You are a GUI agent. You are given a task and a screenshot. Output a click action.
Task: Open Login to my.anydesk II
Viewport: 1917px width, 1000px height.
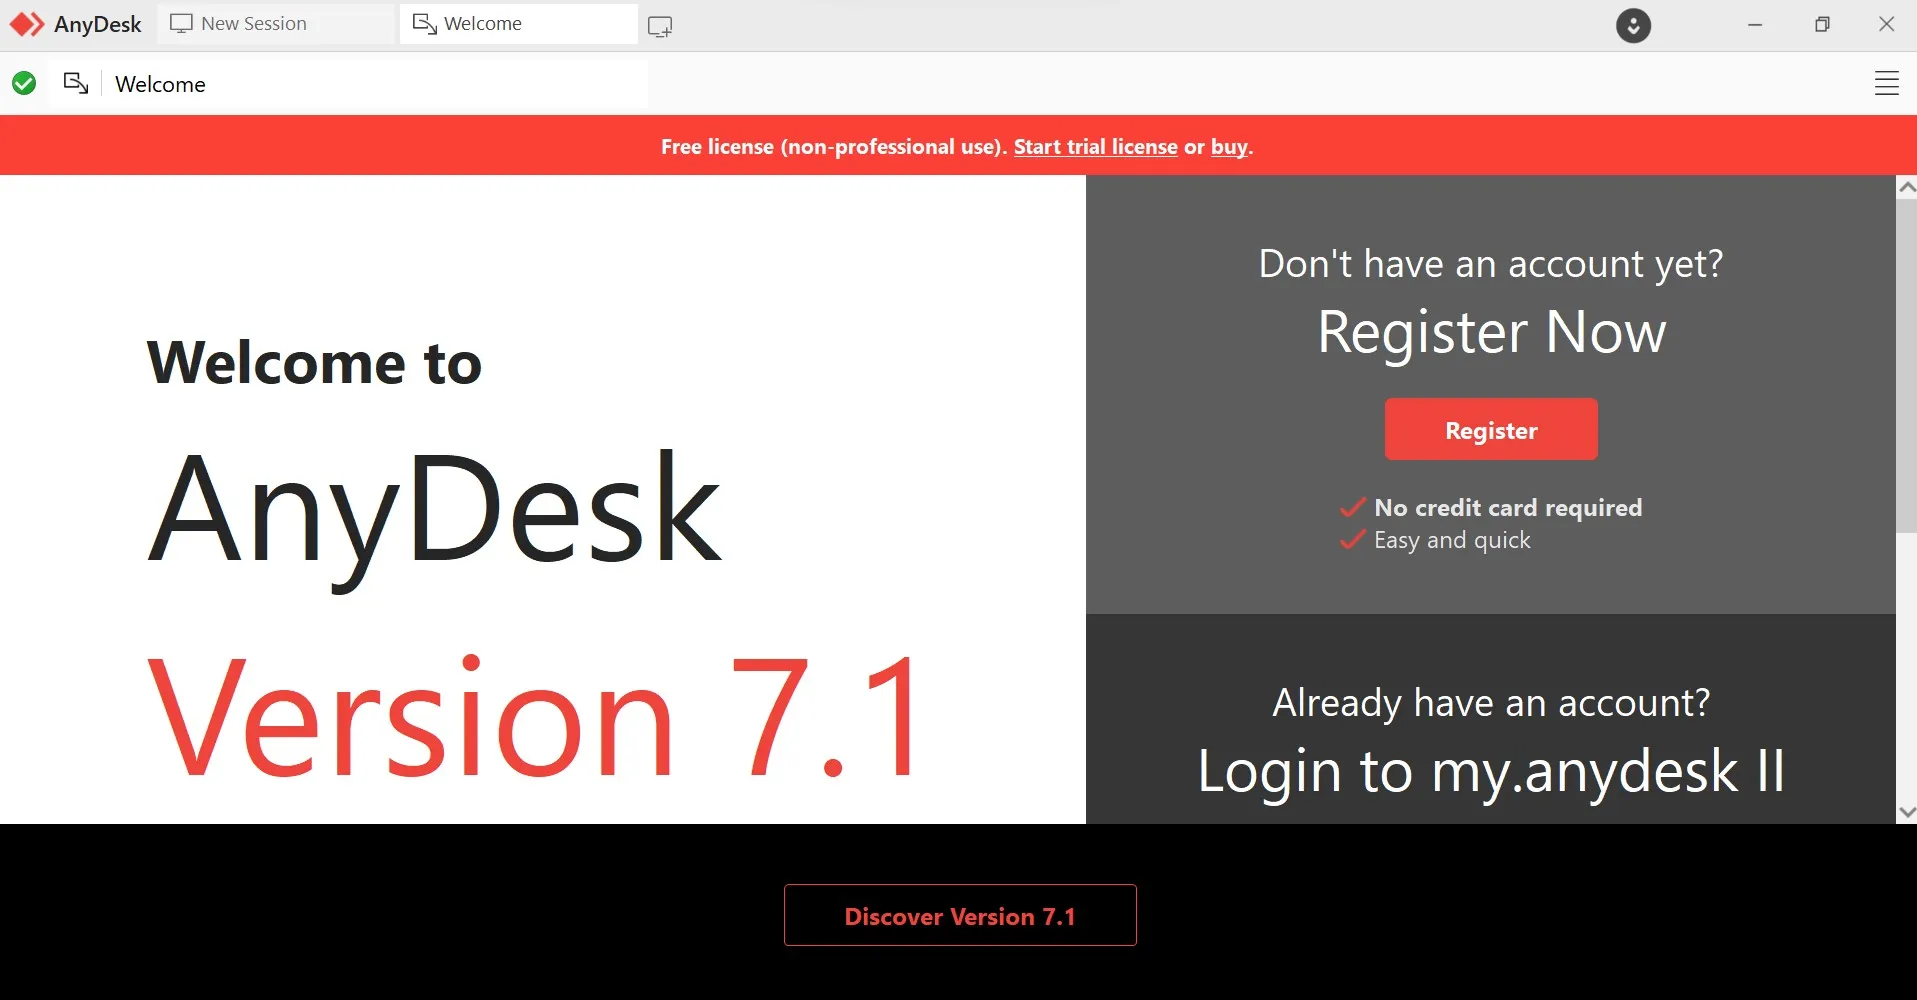(x=1490, y=770)
